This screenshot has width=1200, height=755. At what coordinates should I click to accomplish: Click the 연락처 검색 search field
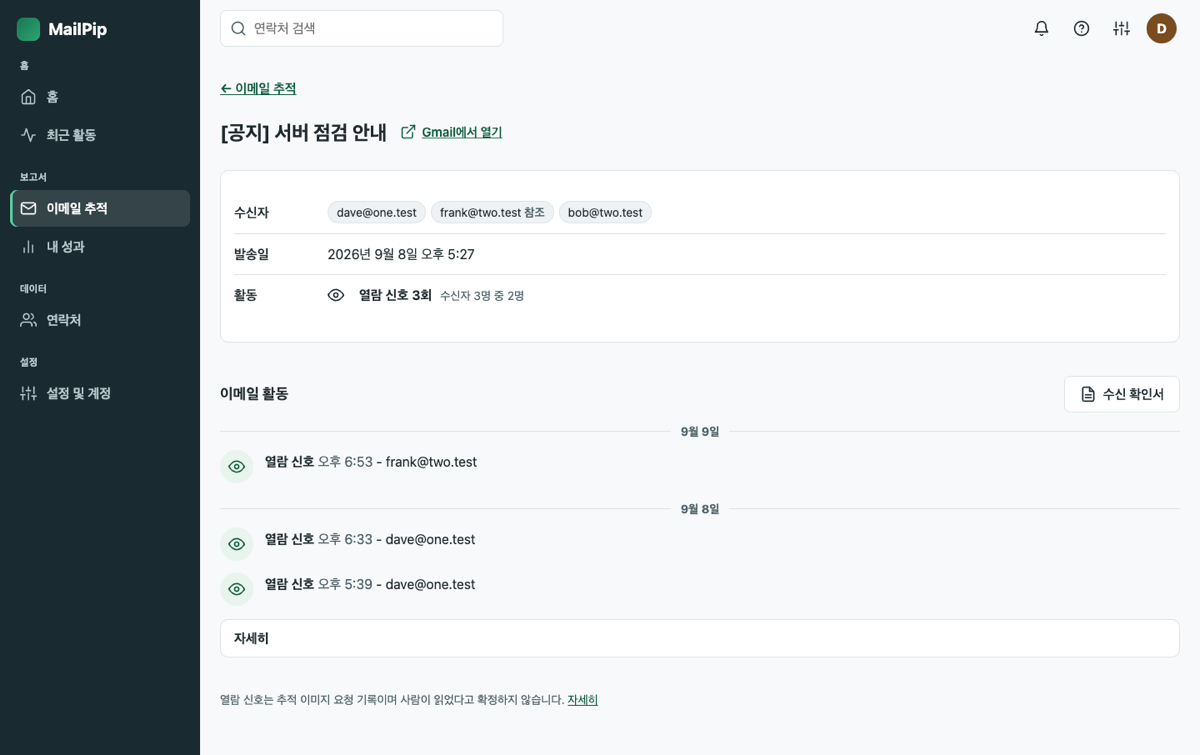pyautogui.click(x=361, y=28)
